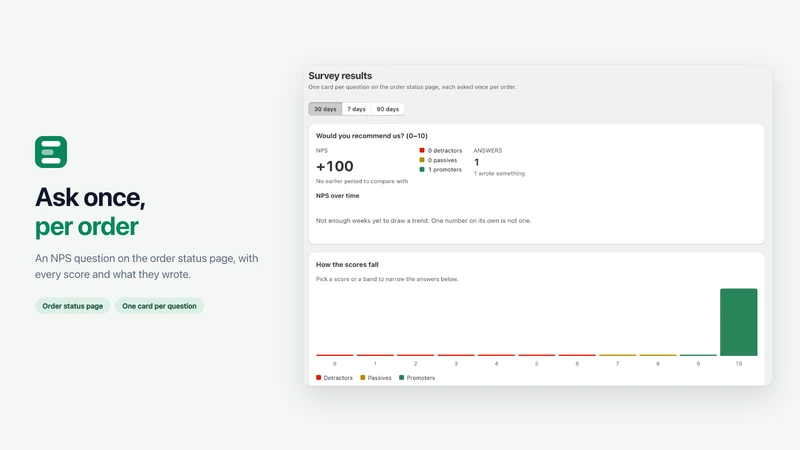Screen dimensions: 800x450
Task: Click the +100 NPS score value
Action: pyautogui.click(x=335, y=166)
